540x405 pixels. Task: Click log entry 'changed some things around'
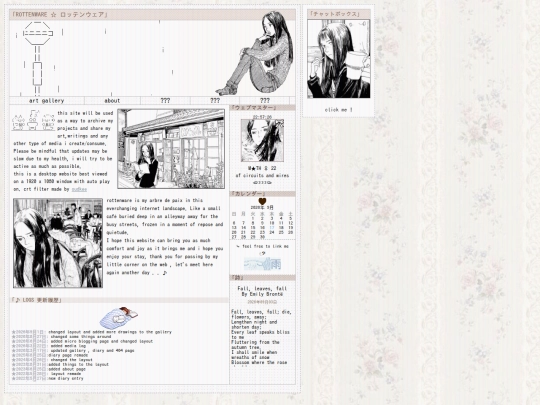point(81,337)
